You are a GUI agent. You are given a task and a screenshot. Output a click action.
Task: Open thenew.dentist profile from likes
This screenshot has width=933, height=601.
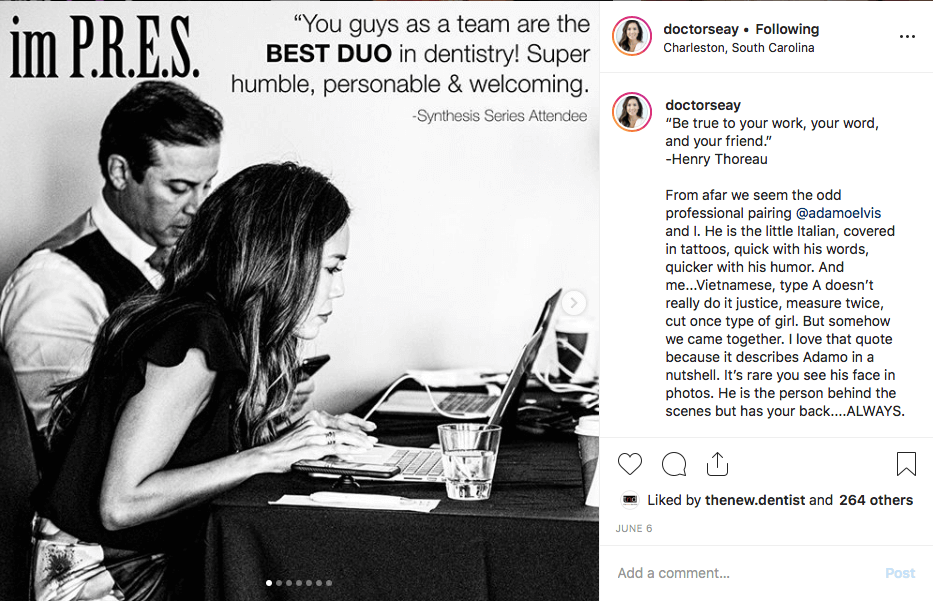754,500
